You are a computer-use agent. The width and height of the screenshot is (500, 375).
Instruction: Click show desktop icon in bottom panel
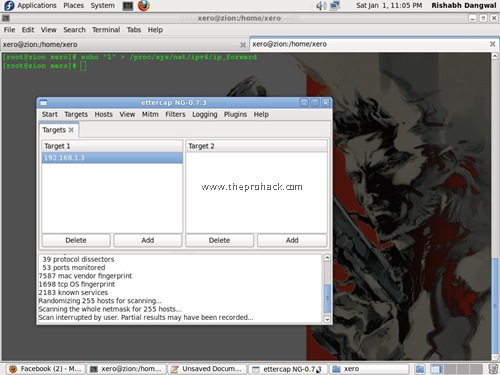pos(420,369)
